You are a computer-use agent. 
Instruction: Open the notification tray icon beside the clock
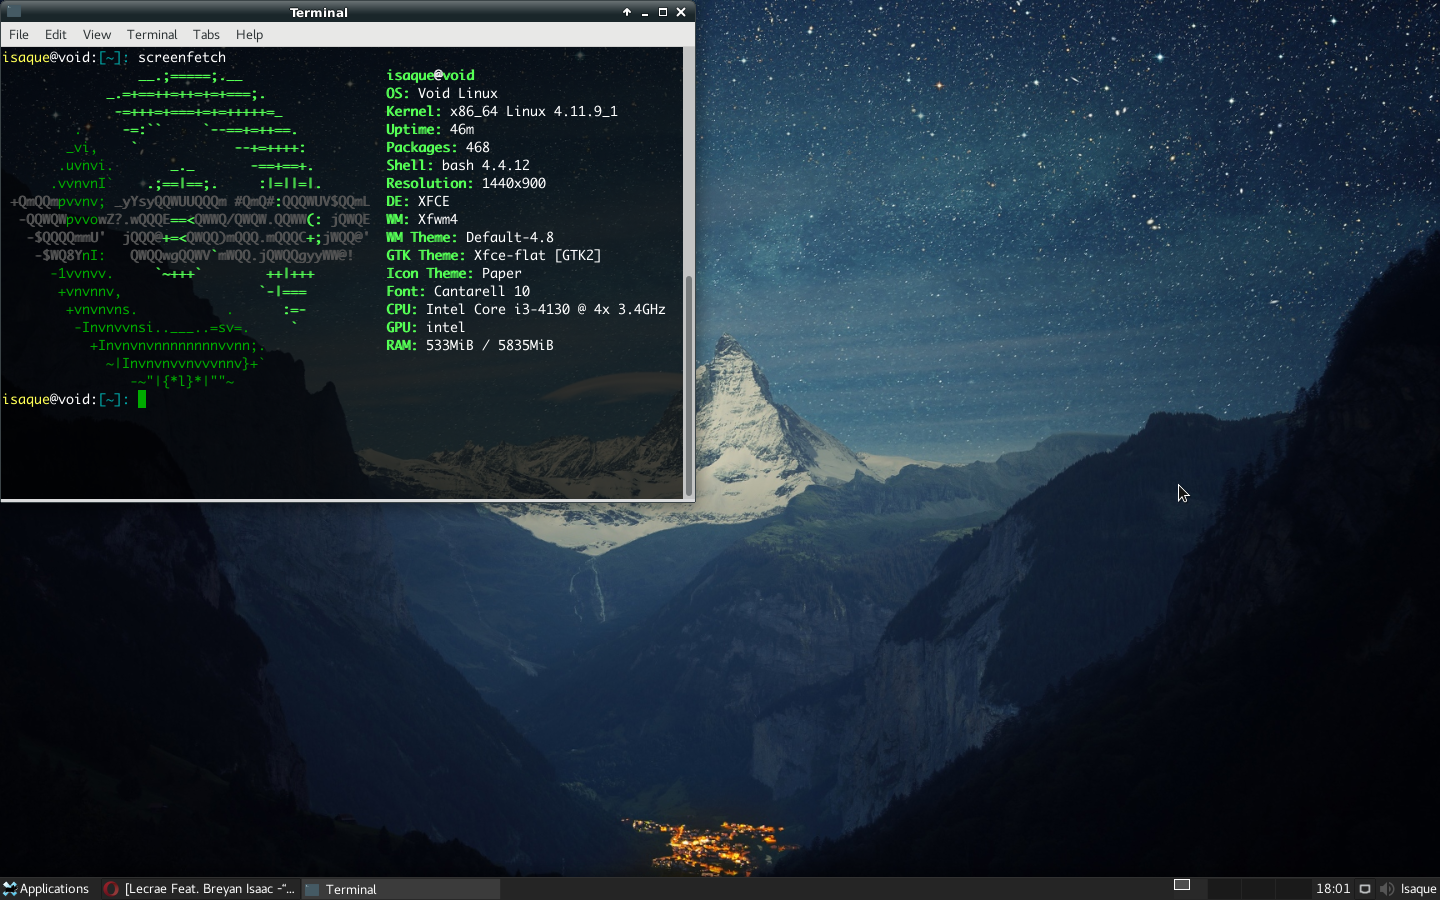point(1365,888)
